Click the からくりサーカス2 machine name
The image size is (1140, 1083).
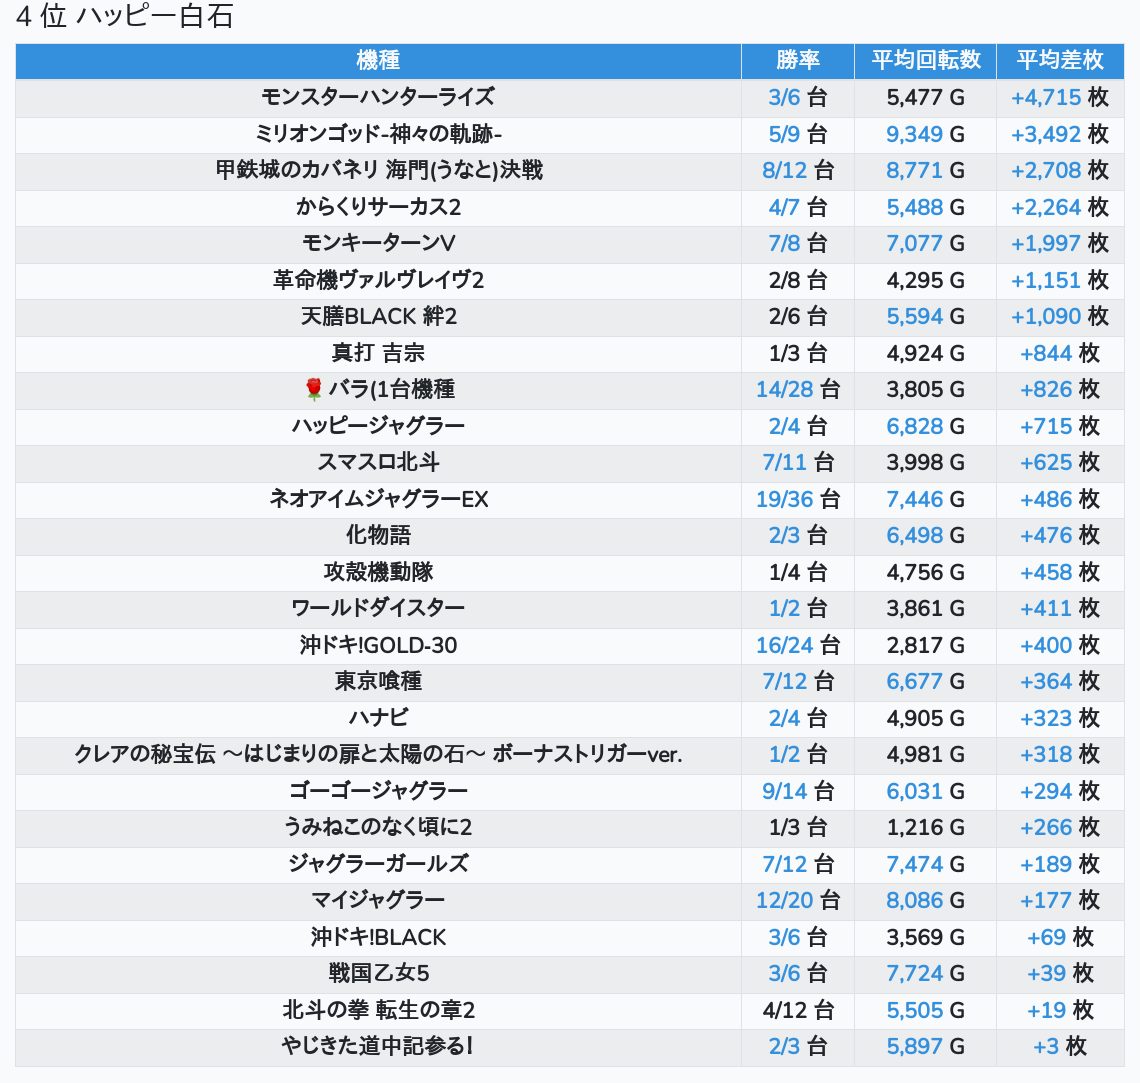(378, 207)
